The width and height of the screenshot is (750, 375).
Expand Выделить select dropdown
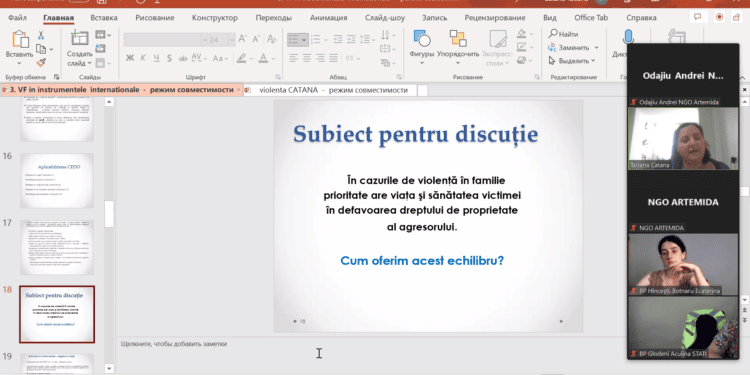[593, 61]
